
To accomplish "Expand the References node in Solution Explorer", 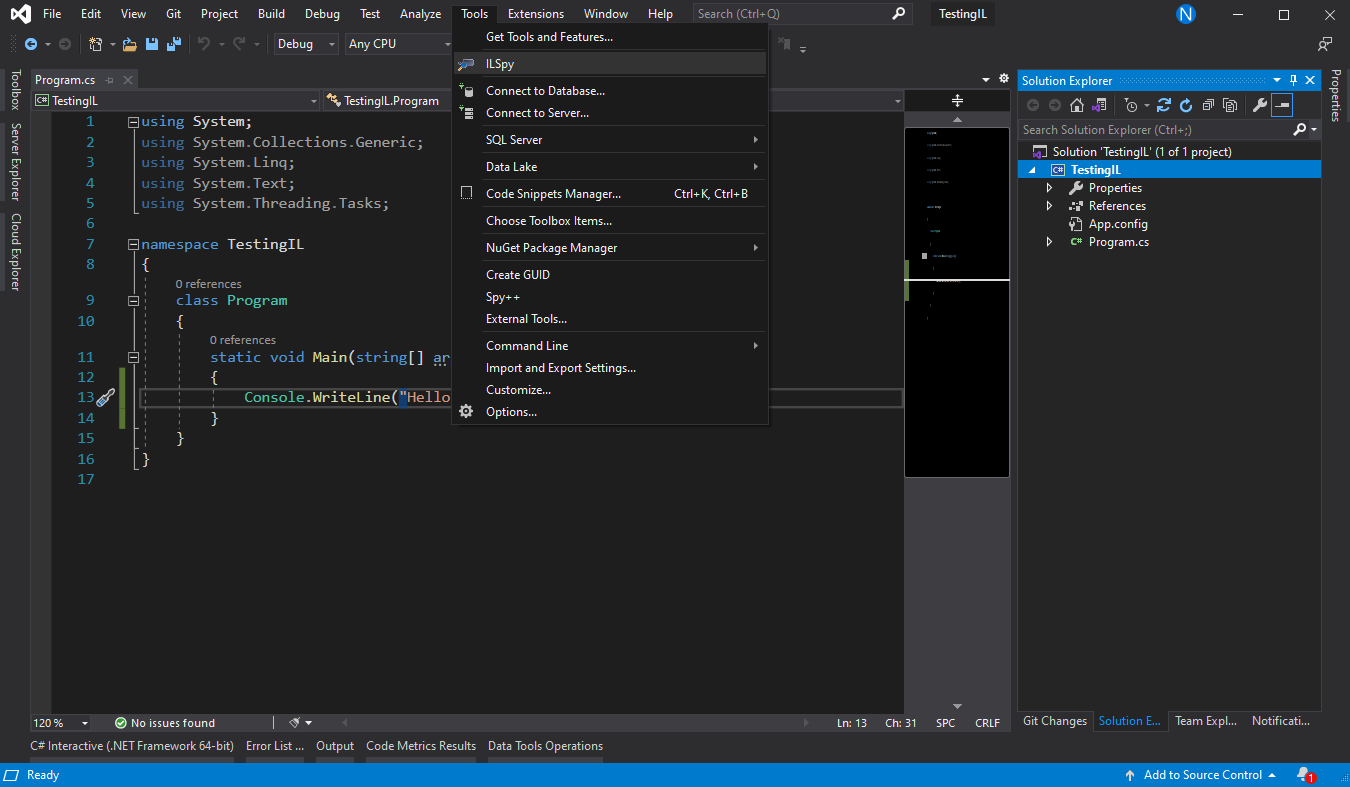I will 1049,206.
